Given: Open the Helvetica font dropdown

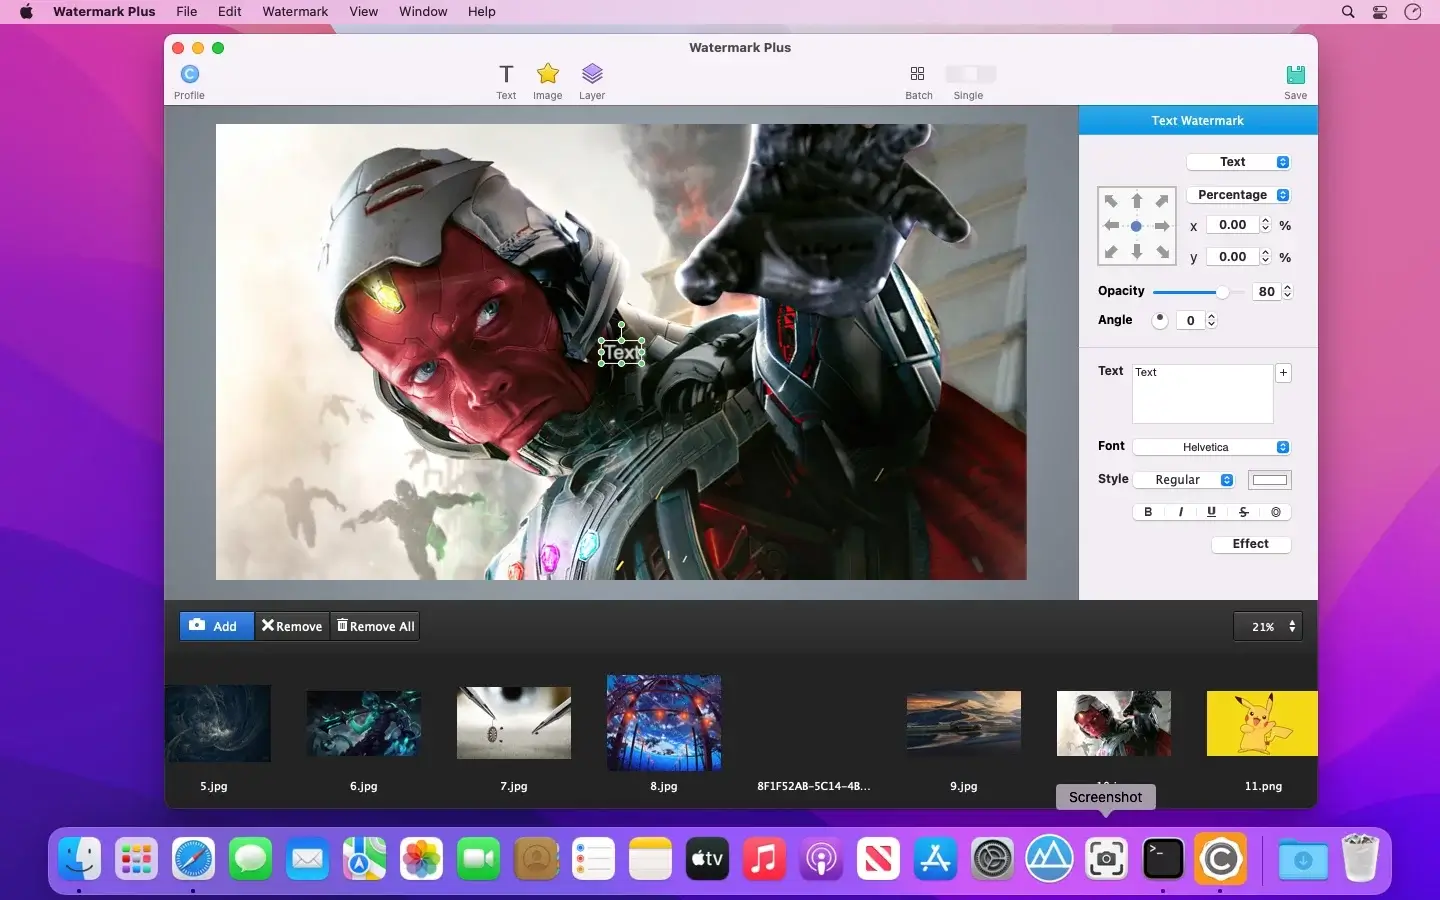Looking at the screenshot, I should 1212,447.
